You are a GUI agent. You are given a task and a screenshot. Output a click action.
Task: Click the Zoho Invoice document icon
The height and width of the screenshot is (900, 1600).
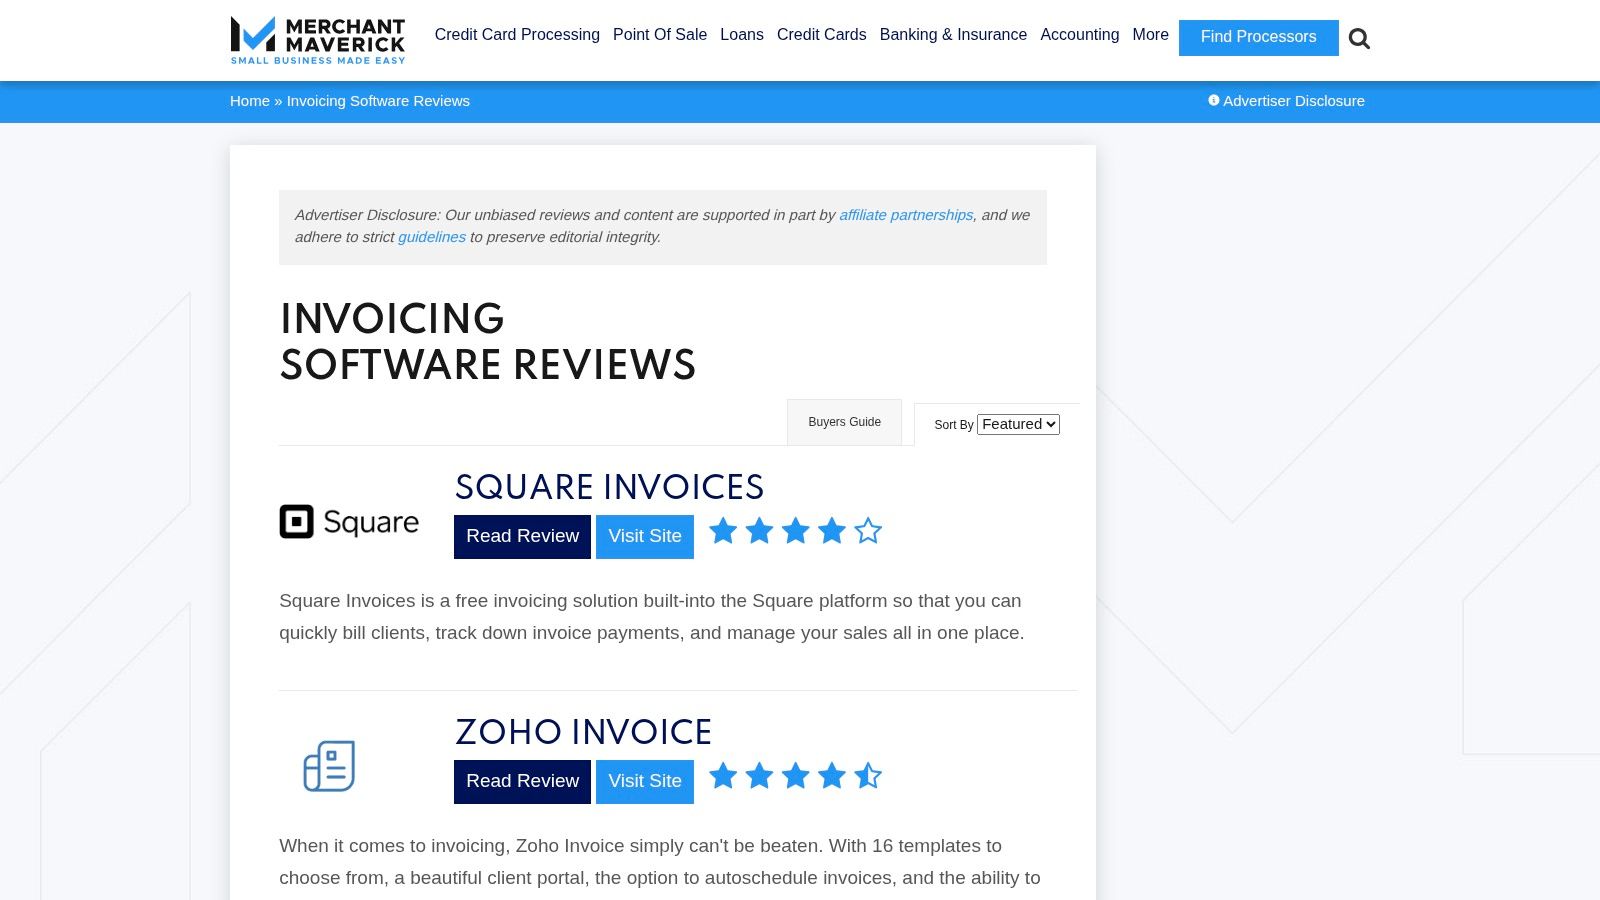(329, 766)
